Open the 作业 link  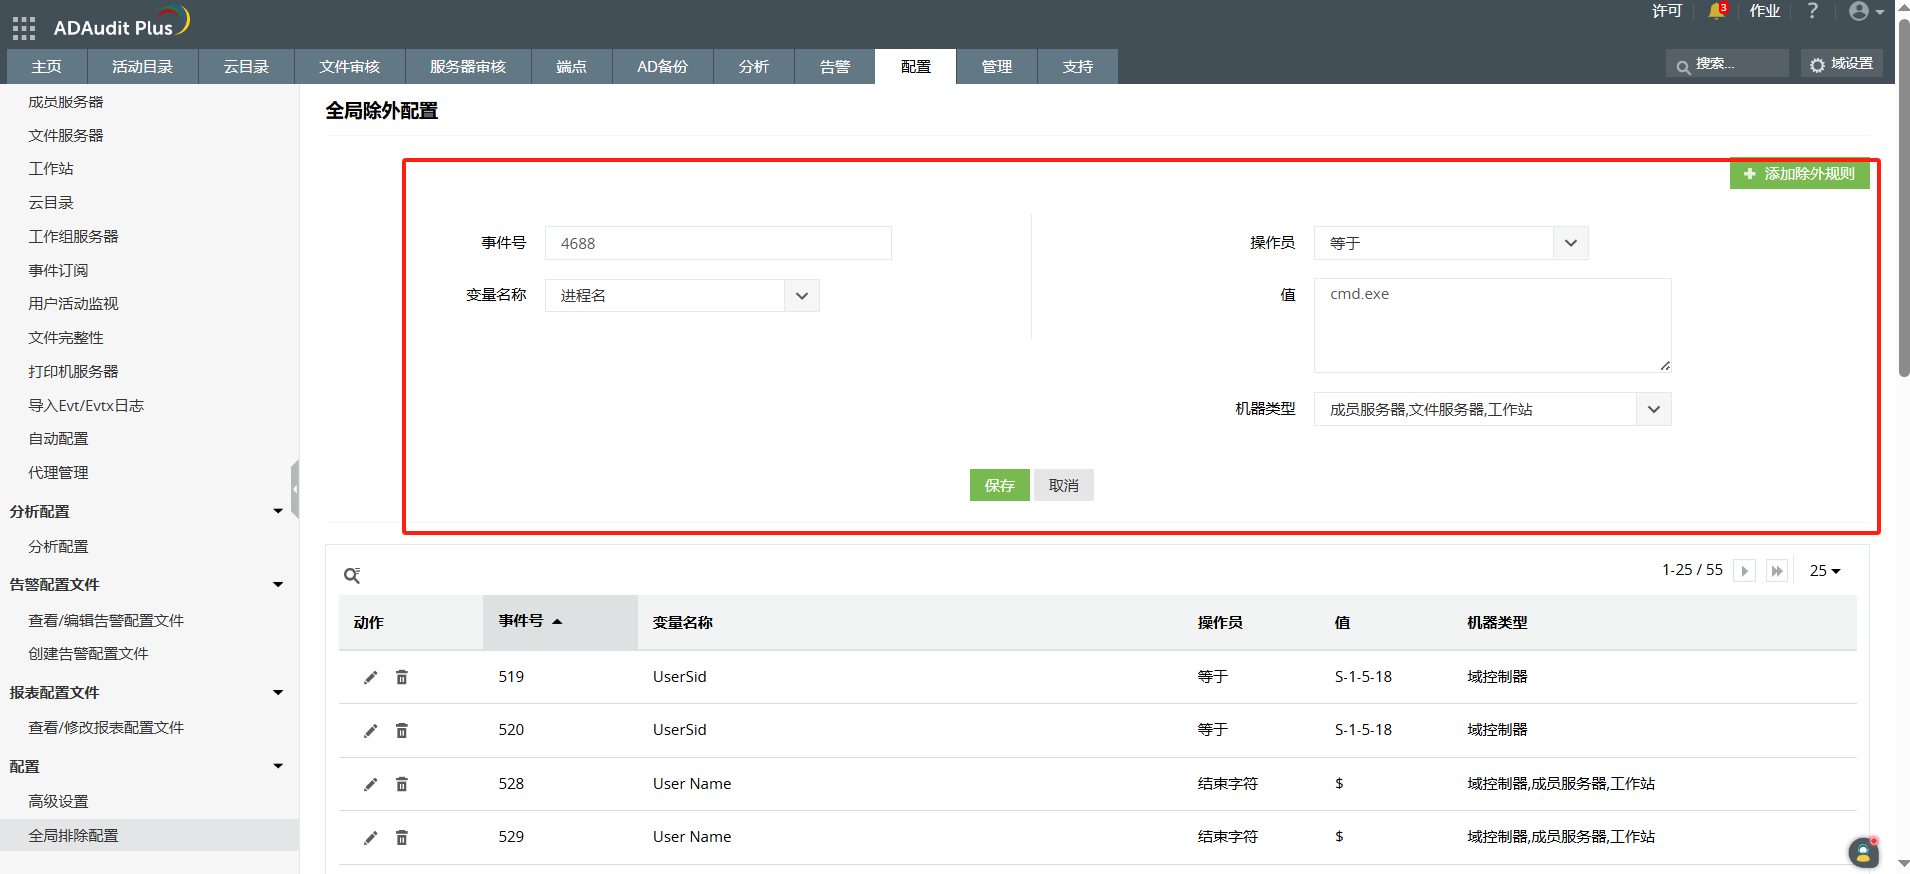point(1764,11)
